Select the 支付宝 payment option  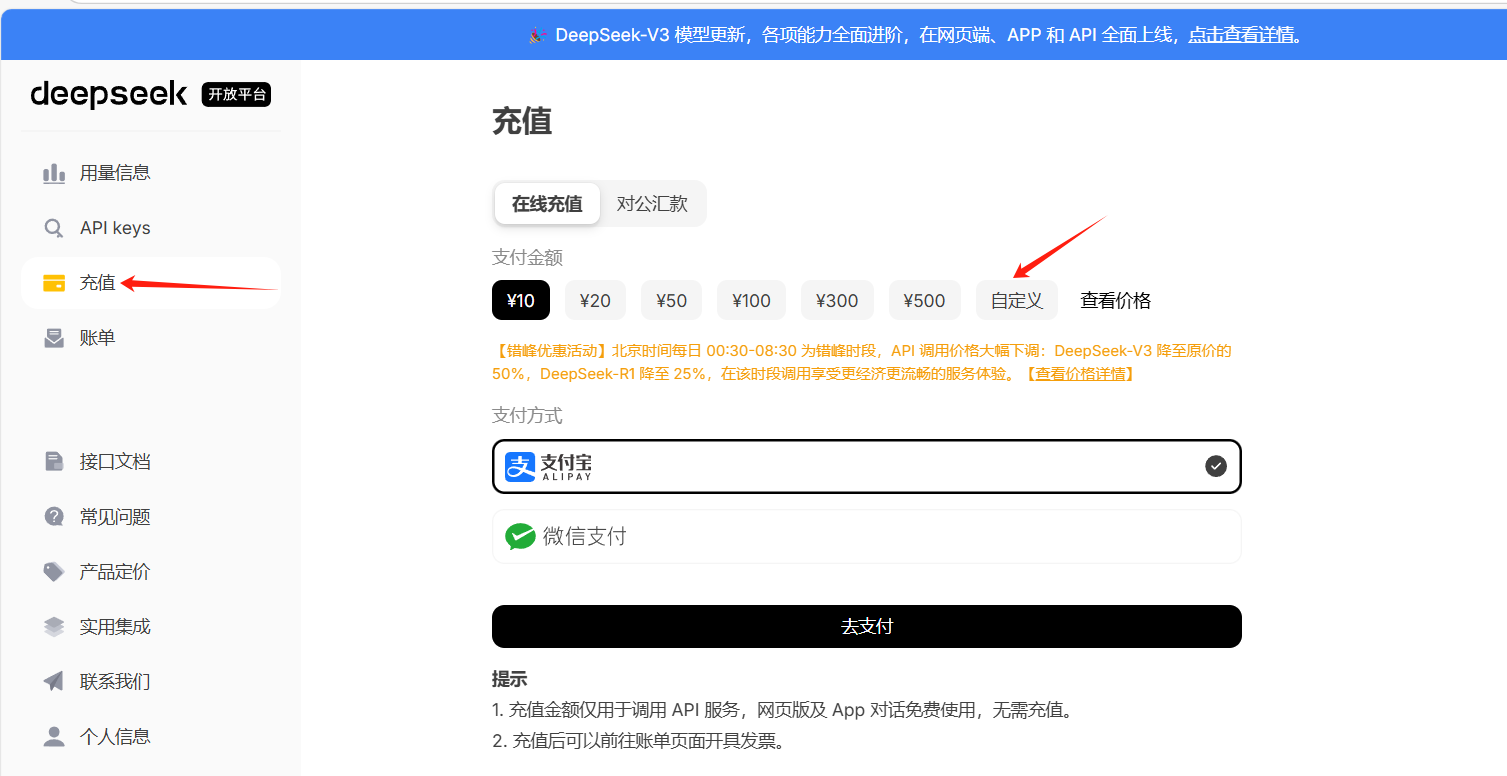867,467
